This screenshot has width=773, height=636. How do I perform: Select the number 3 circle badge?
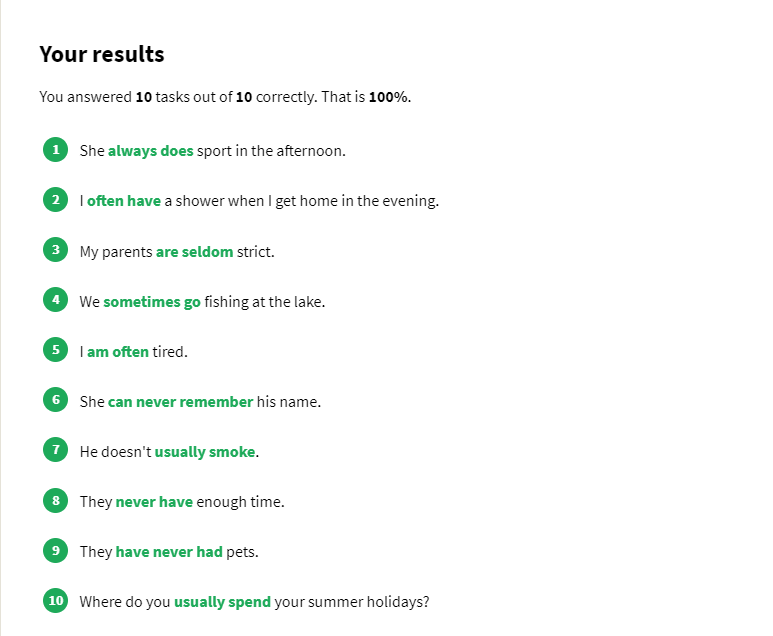pyautogui.click(x=56, y=250)
